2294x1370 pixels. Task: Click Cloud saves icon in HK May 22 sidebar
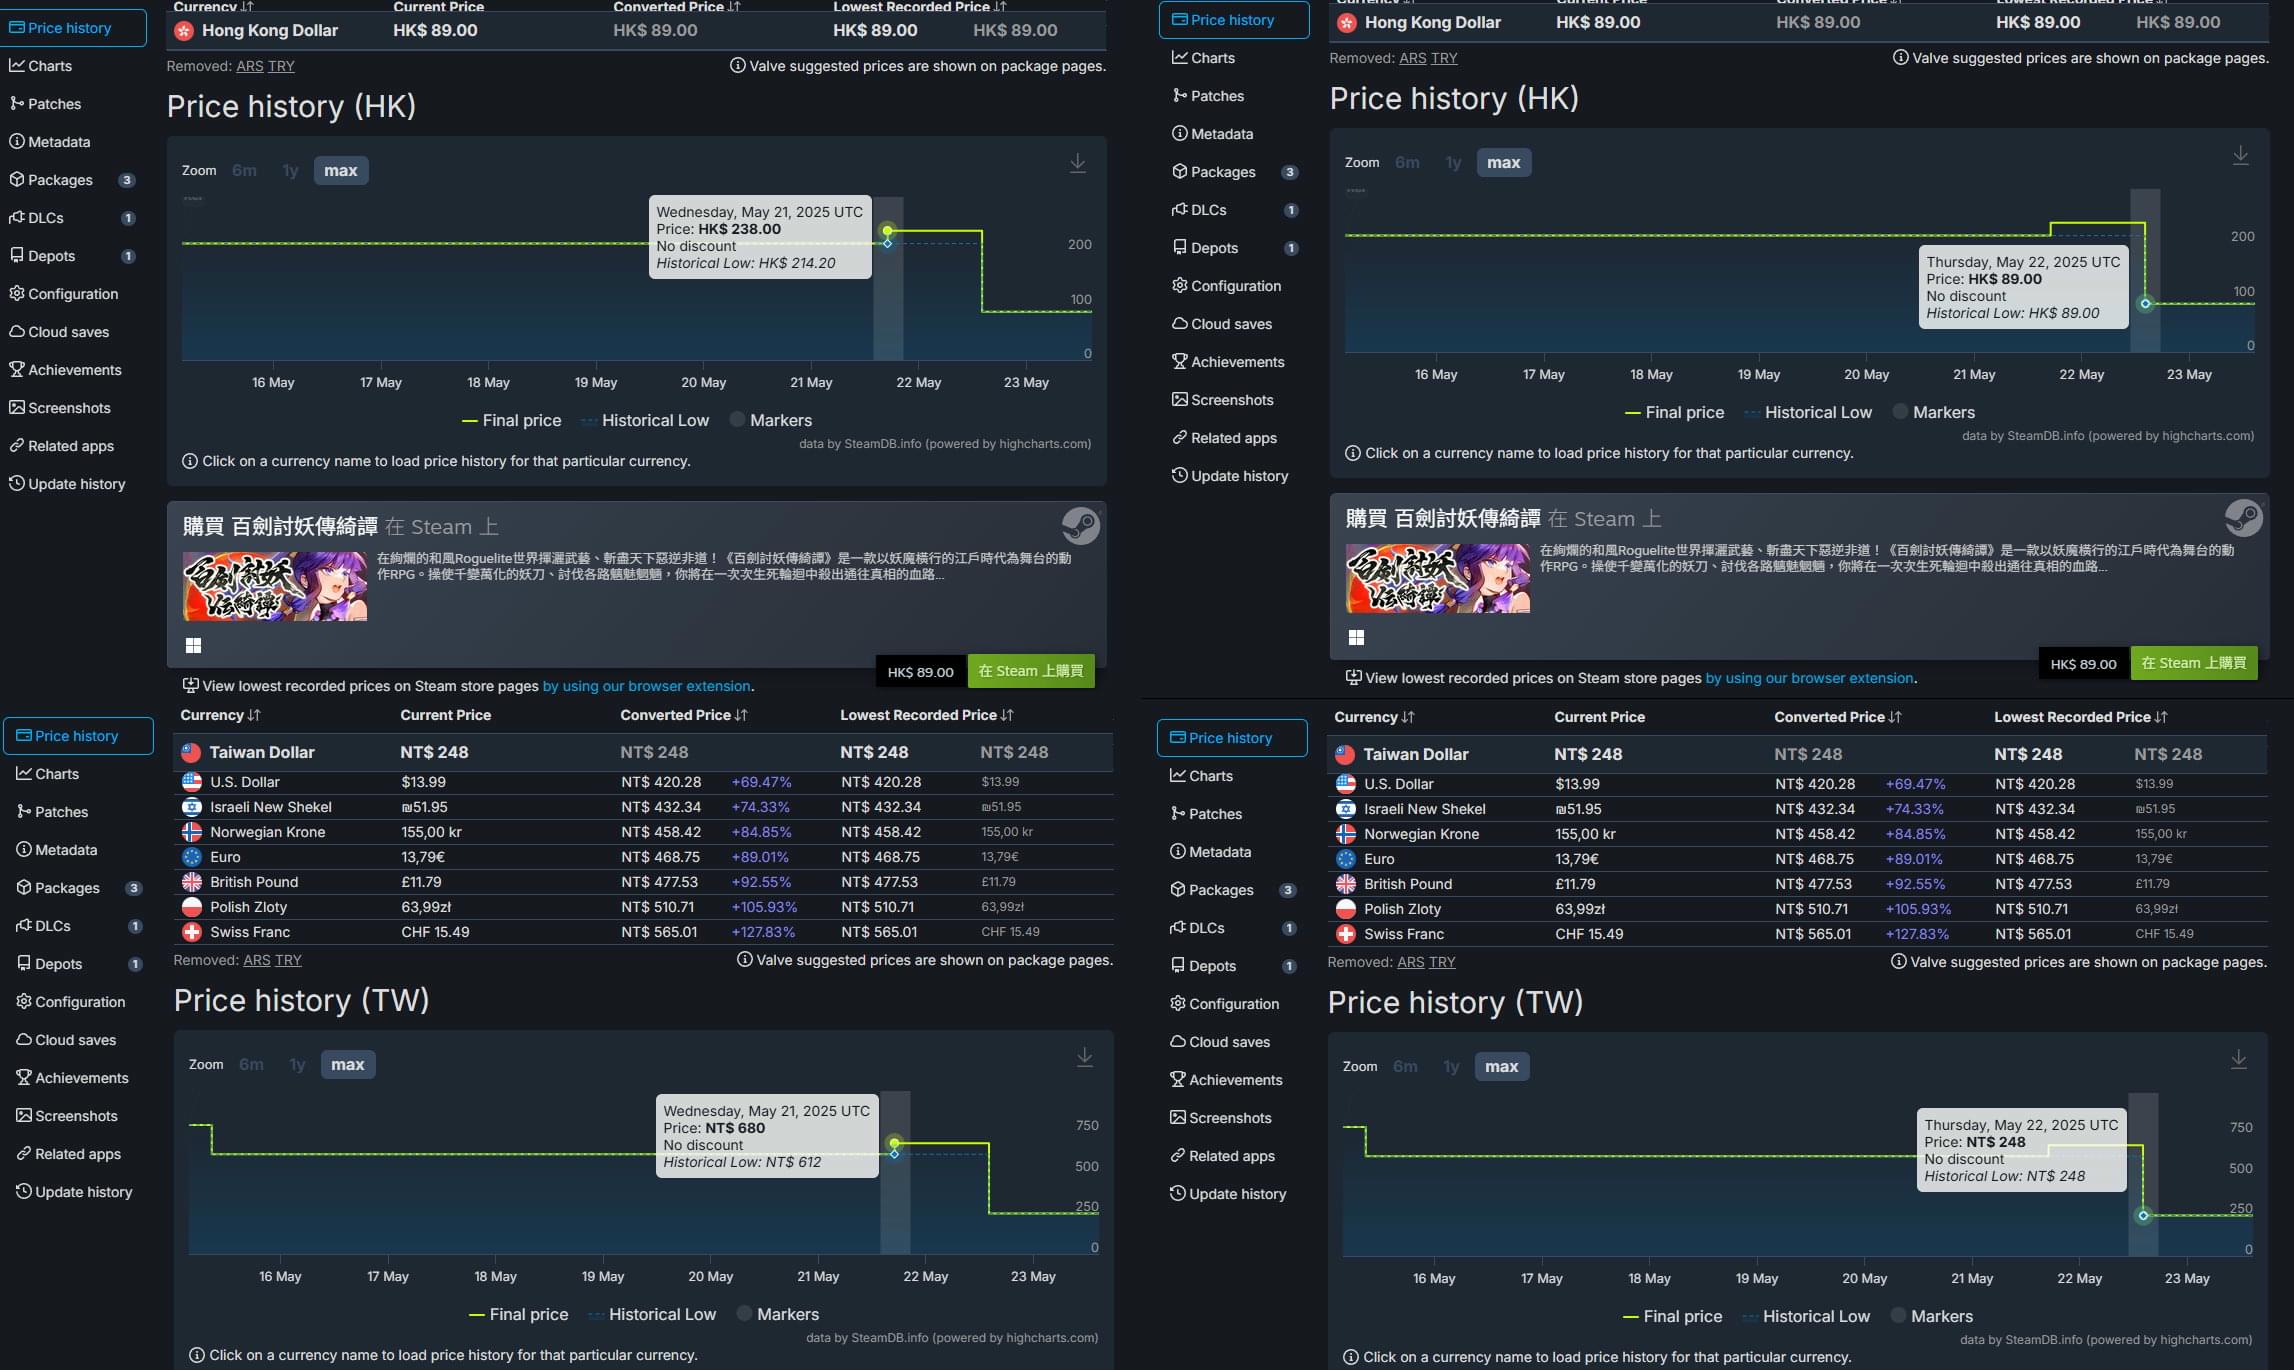point(1180,323)
